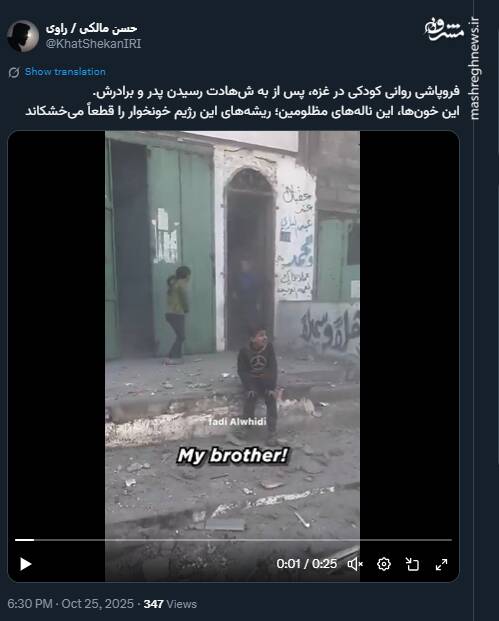Viewport: 499px width, 621px height.
Task: Click Show translation link
Action: pyautogui.click(x=65, y=72)
